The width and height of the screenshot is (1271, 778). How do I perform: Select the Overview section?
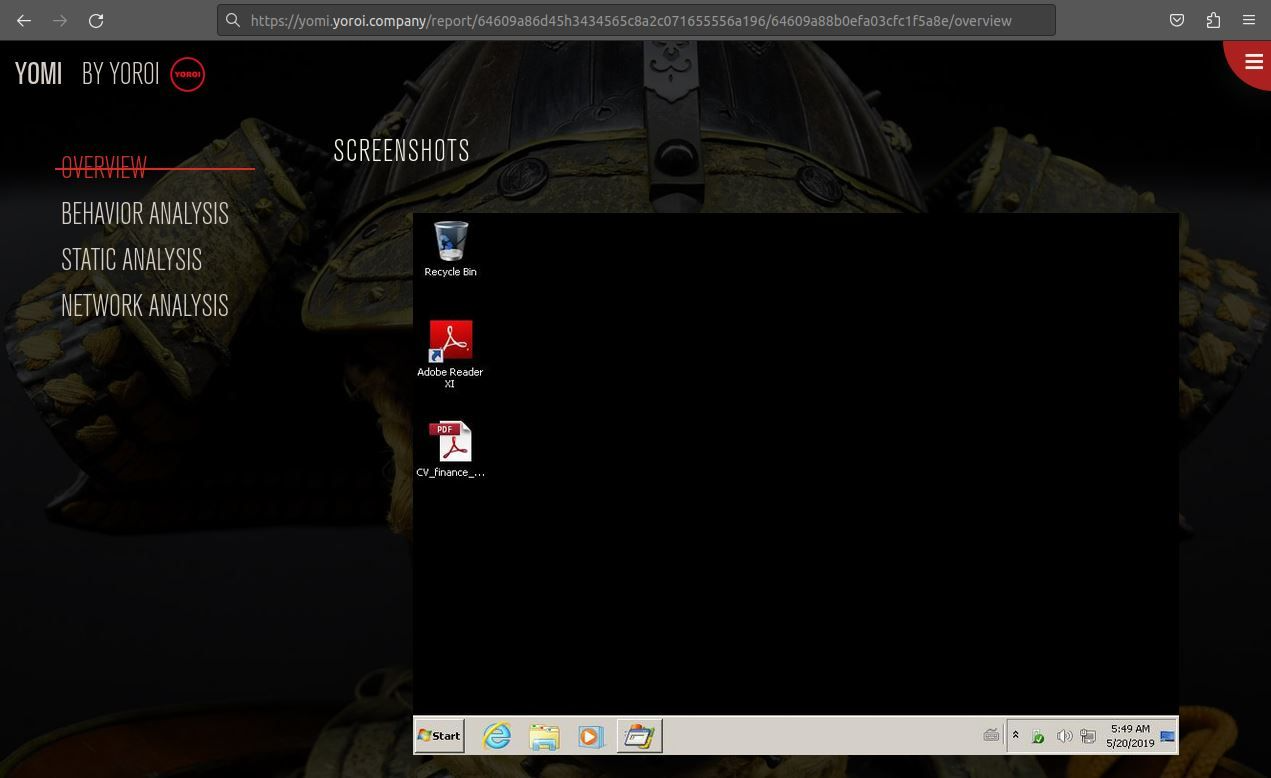(104, 167)
